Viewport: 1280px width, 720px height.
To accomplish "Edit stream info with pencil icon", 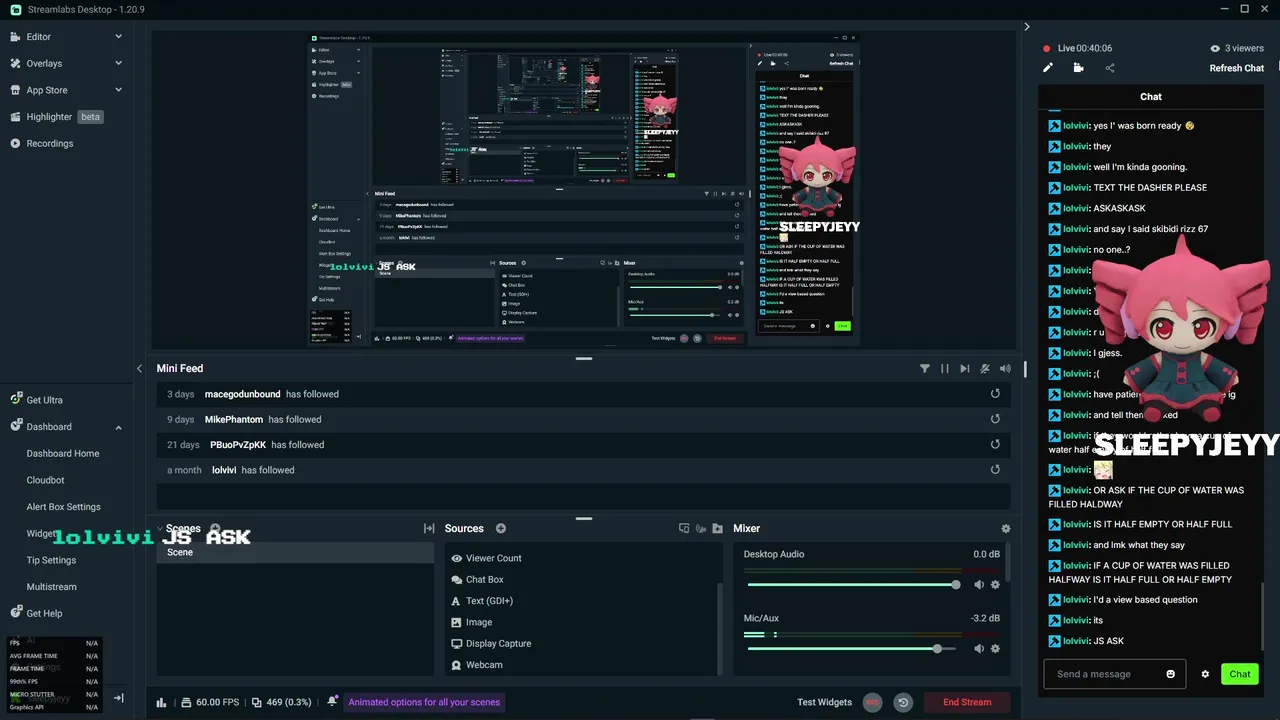I will click(x=1048, y=68).
